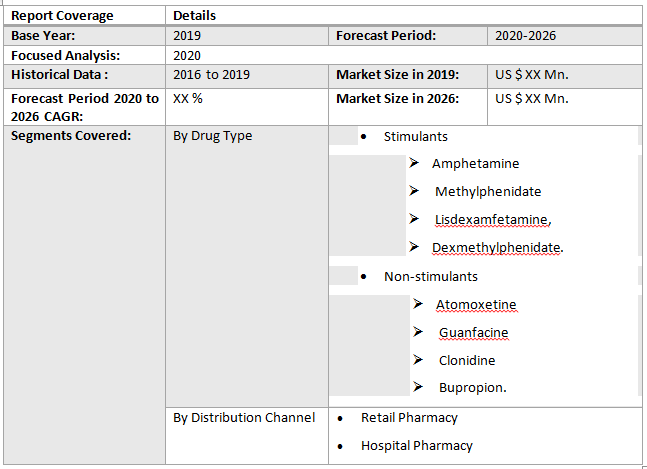Click the By Distribution Channel cell
The width and height of the screenshot is (647, 469).
click(244, 418)
